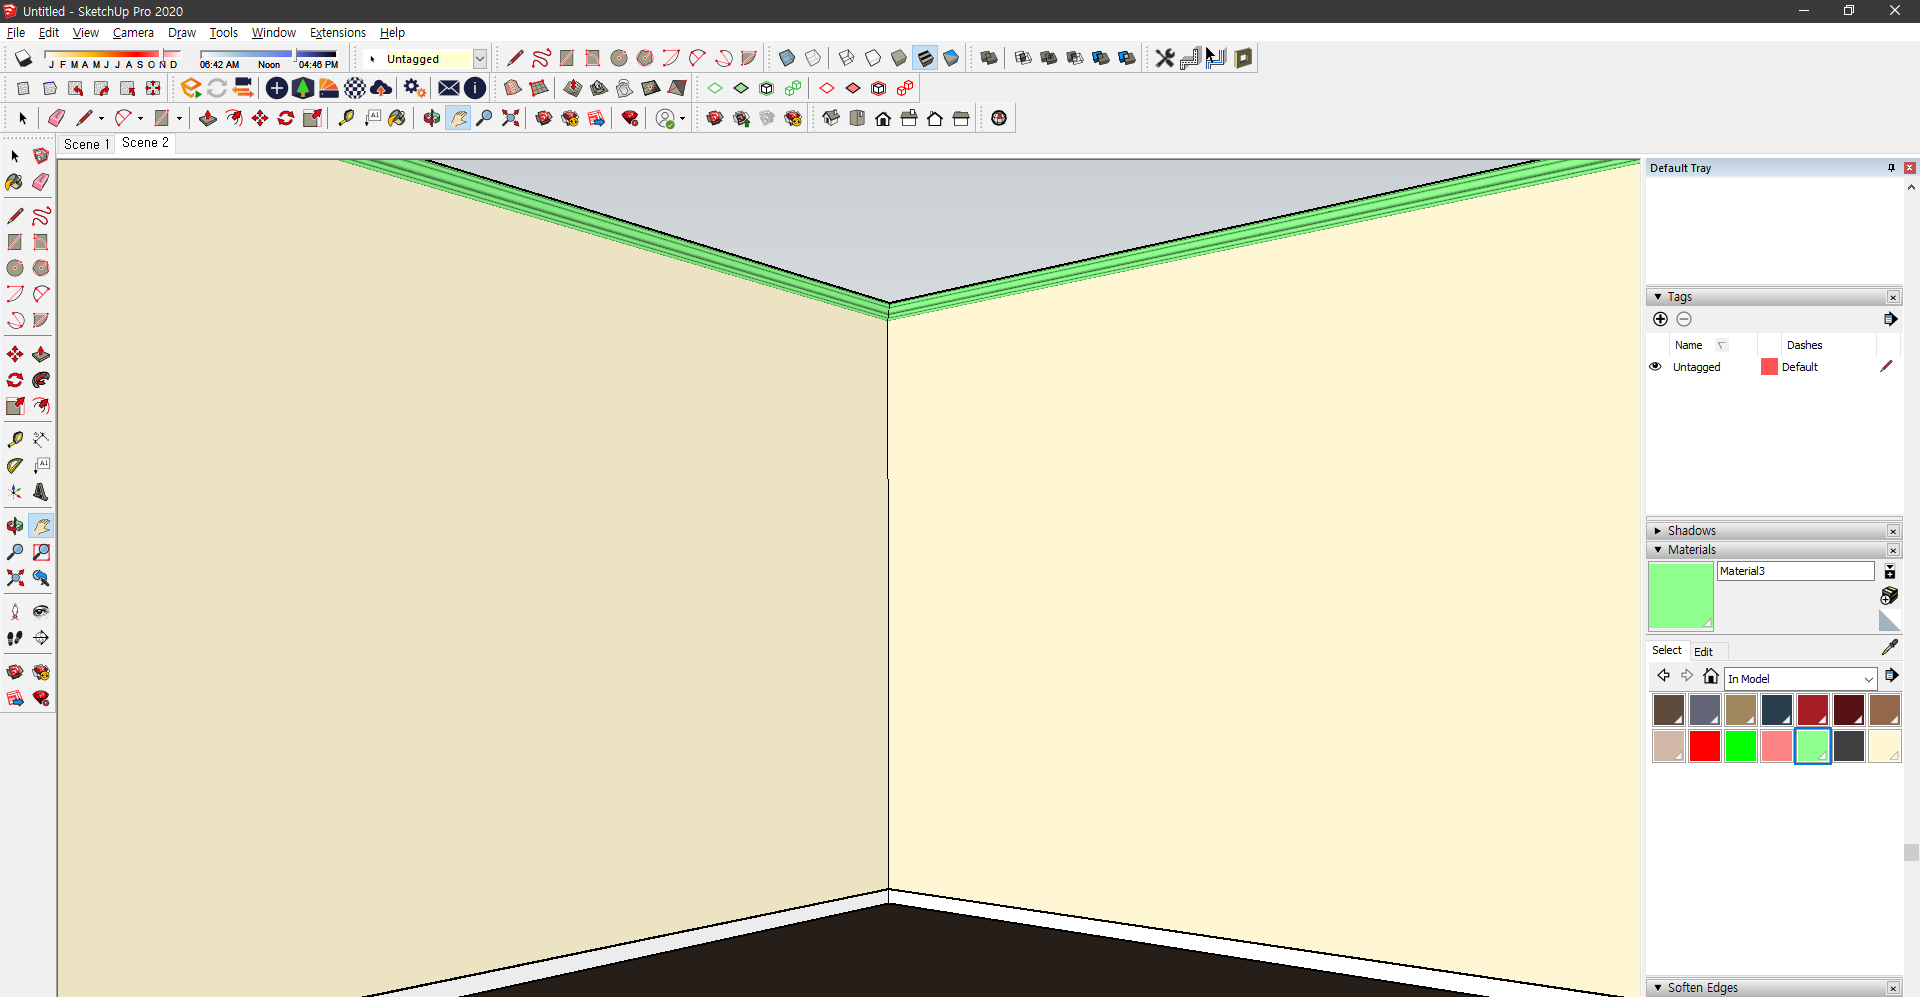Select the Zoom Window tool in left toolbar

pos(41,552)
